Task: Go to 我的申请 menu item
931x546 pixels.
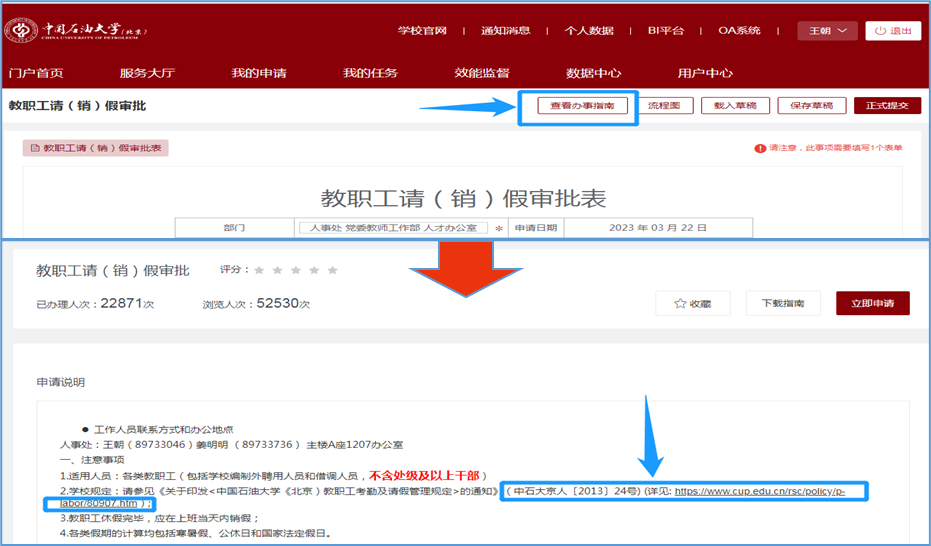Action: [x=259, y=73]
